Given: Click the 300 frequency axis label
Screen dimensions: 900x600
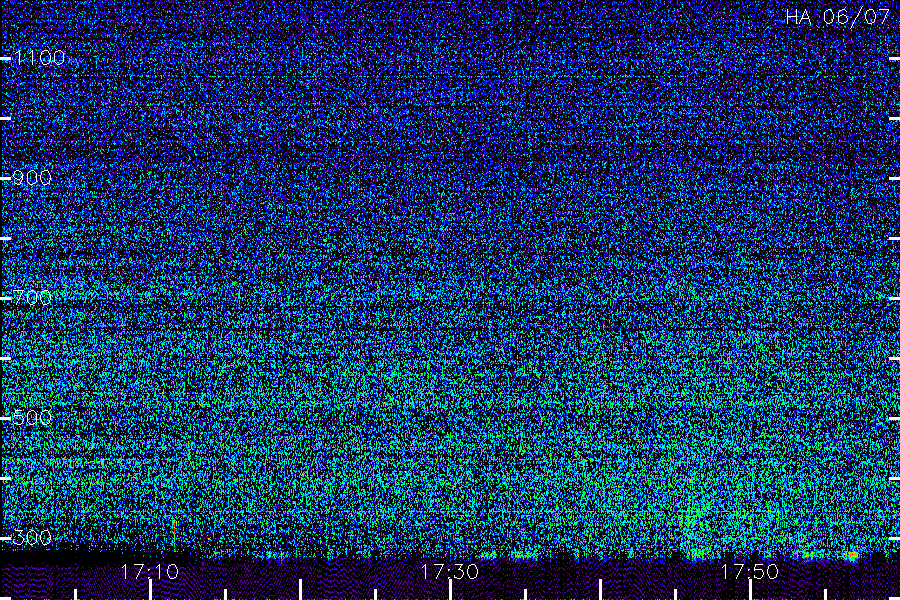Looking at the screenshot, I should (x=32, y=538).
